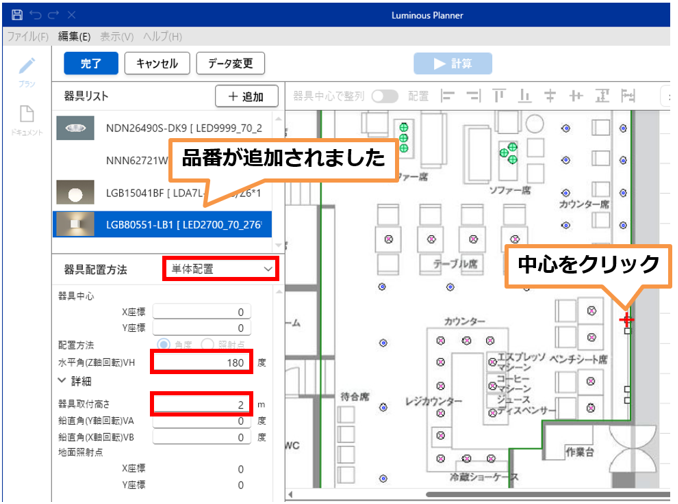Click the align top edges icon

click(x=498, y=96)
